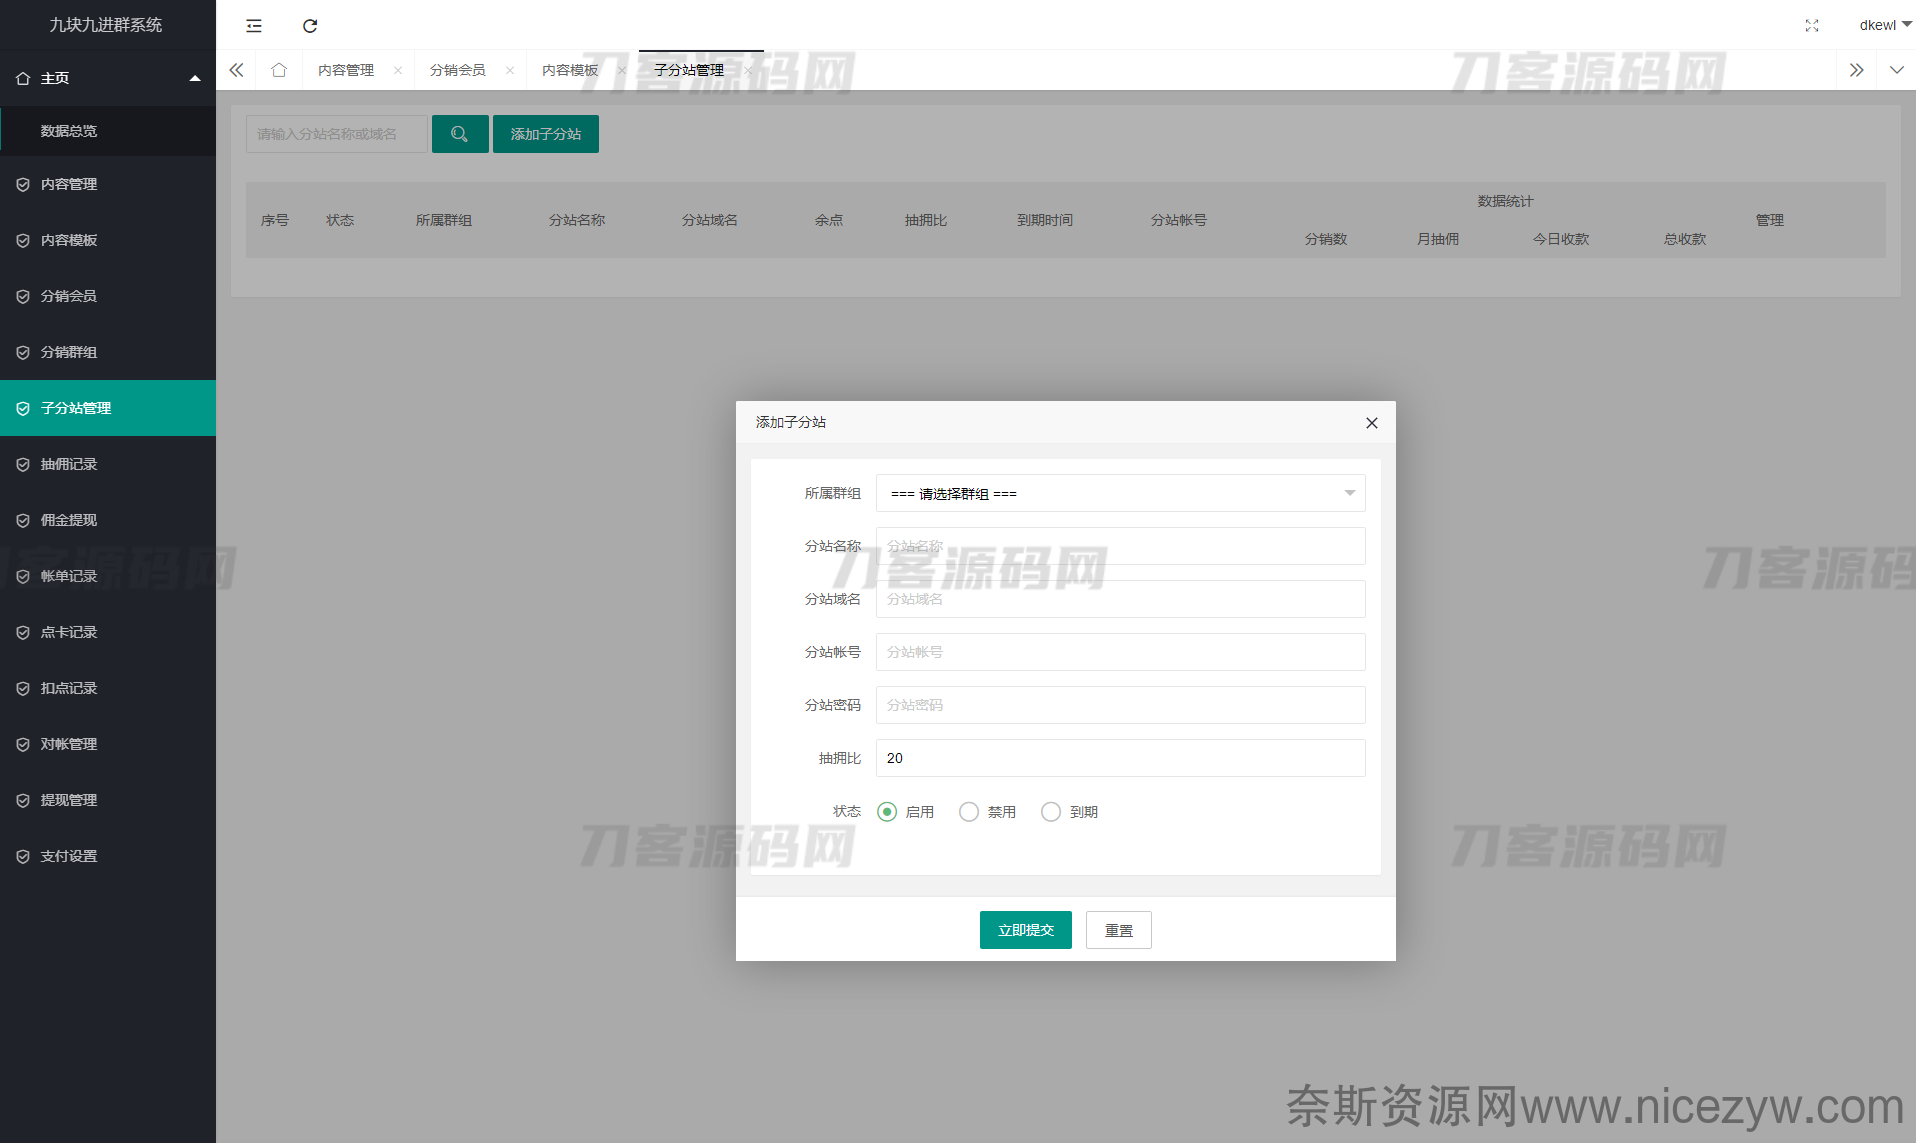Close the 内容管理 tab
This screenshot has height=1143, width=1916.
click(x=398, y=70)
